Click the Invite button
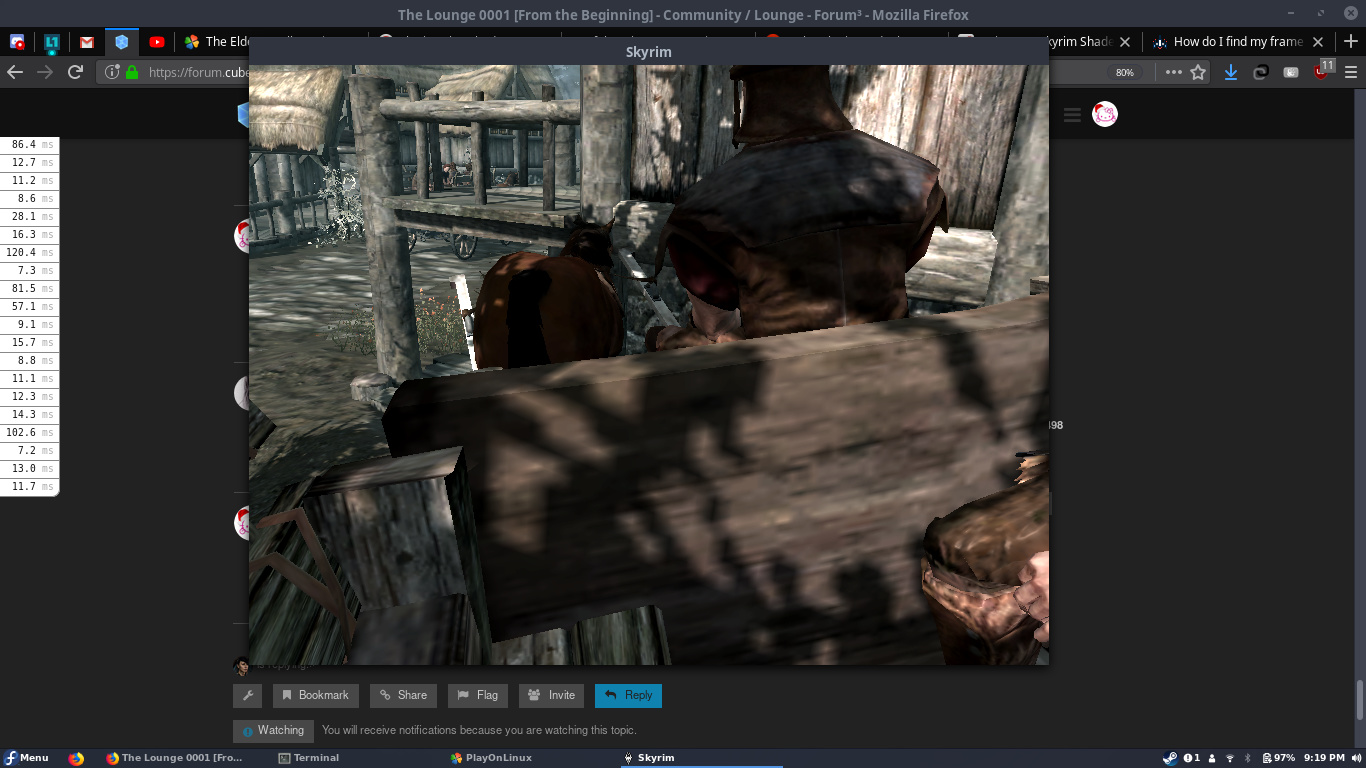 [x=551, y=695]
